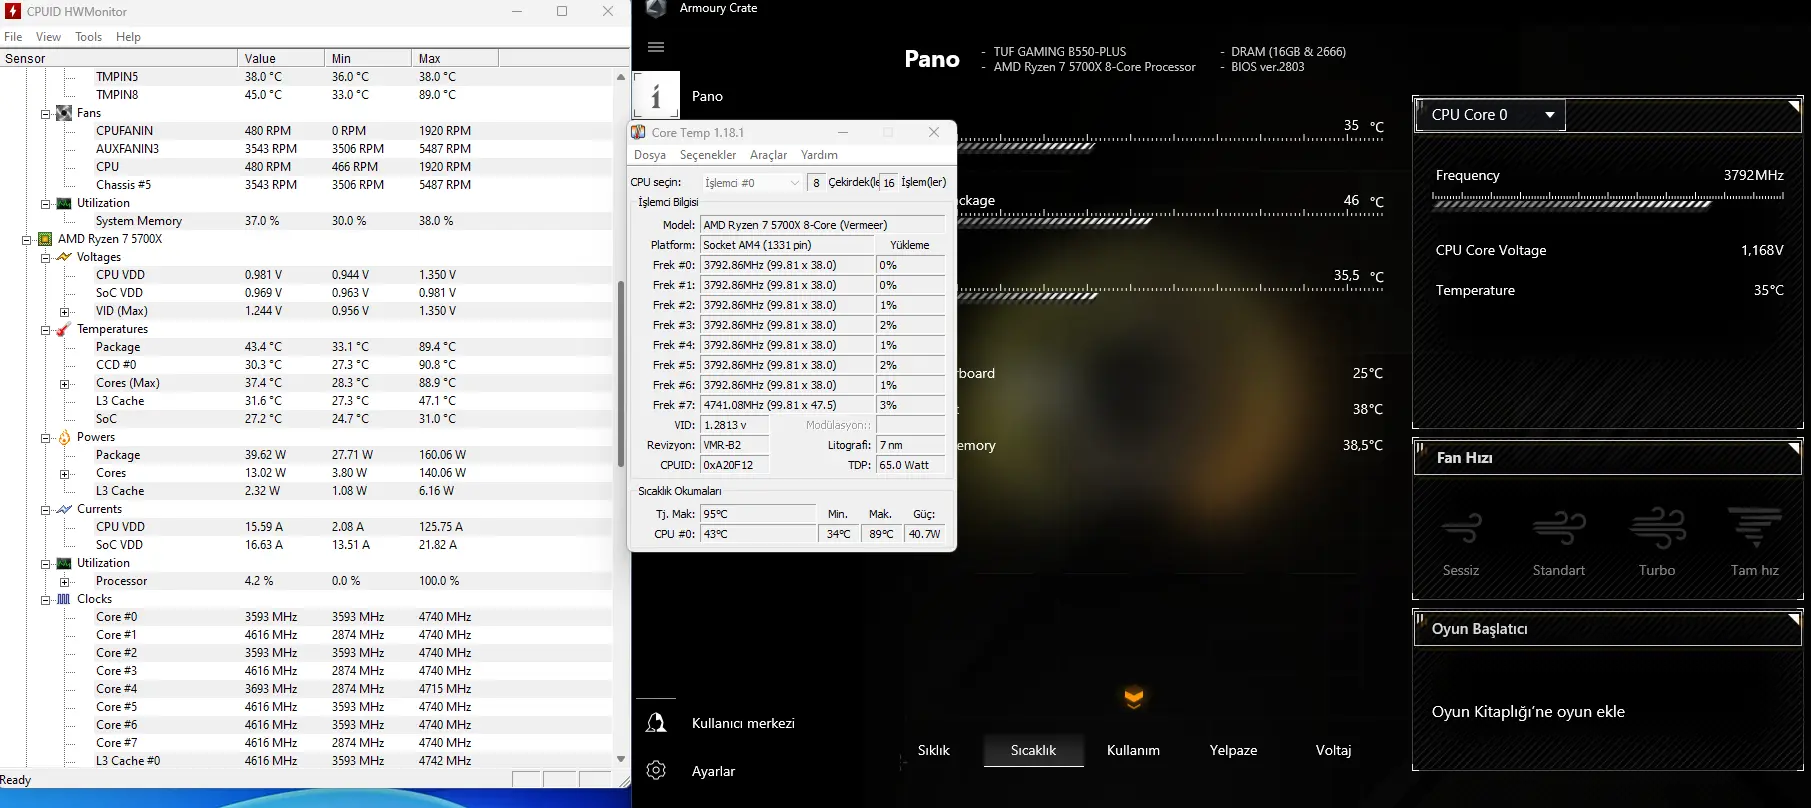Click the Powers flame icon
The width and height of the screenshot is (1811, 808).
(x=64, y=437)
